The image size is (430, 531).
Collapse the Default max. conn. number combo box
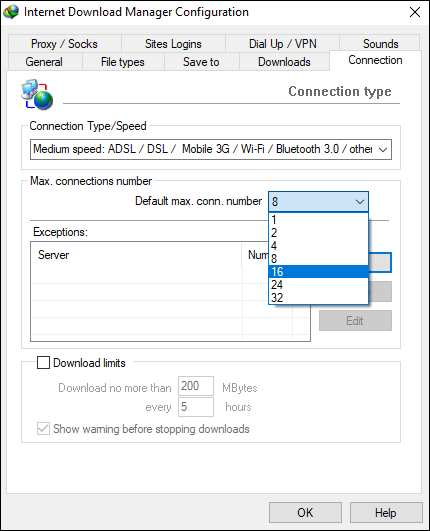pos(318,201)
